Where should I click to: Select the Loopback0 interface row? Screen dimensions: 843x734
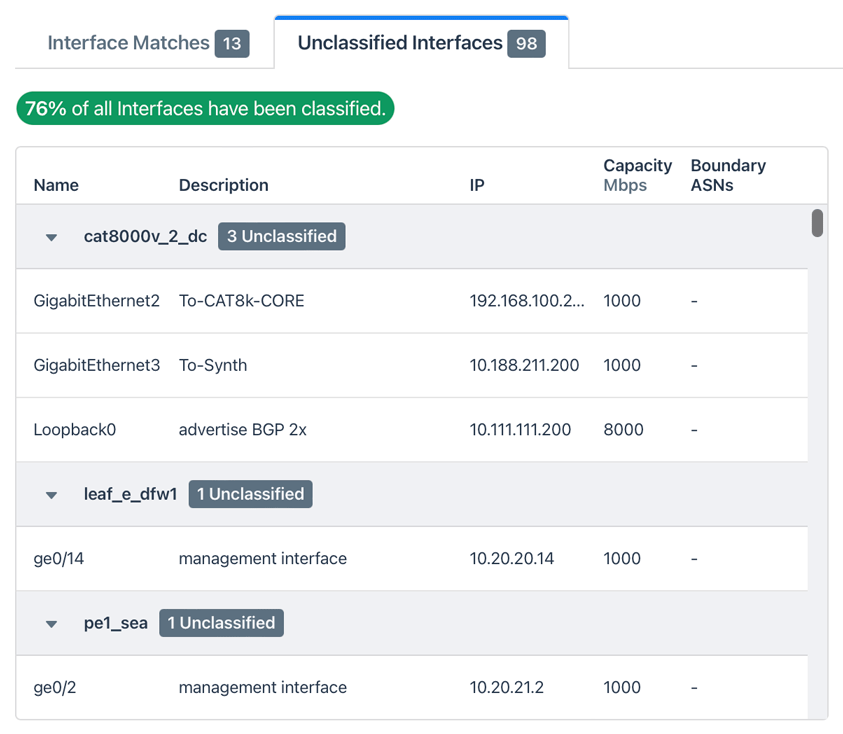pyautogui.click(x=75, y=429)
